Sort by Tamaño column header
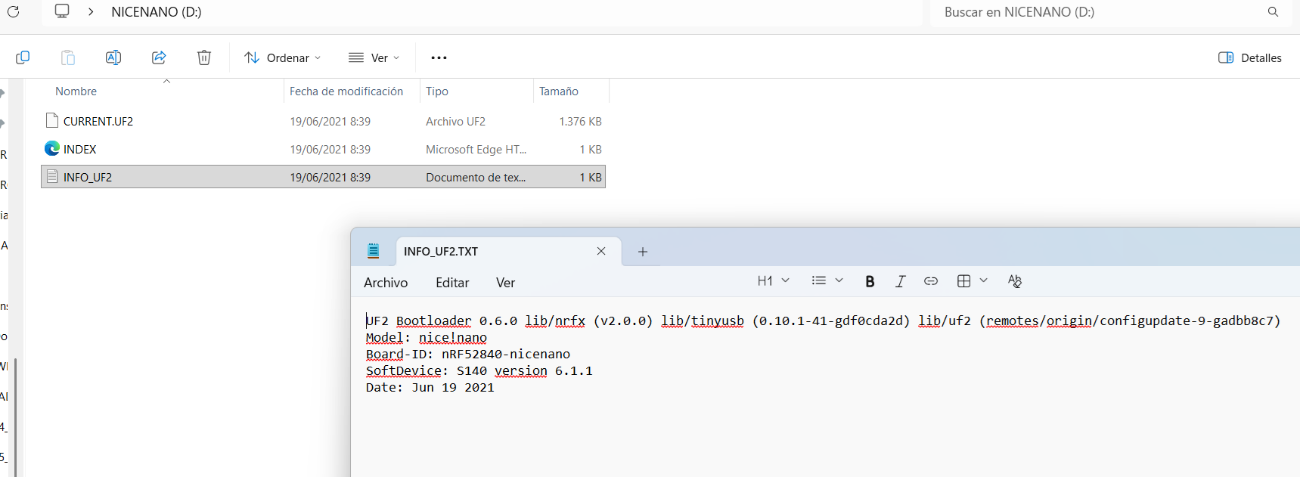1300x477 pixels. click(559, 91)
